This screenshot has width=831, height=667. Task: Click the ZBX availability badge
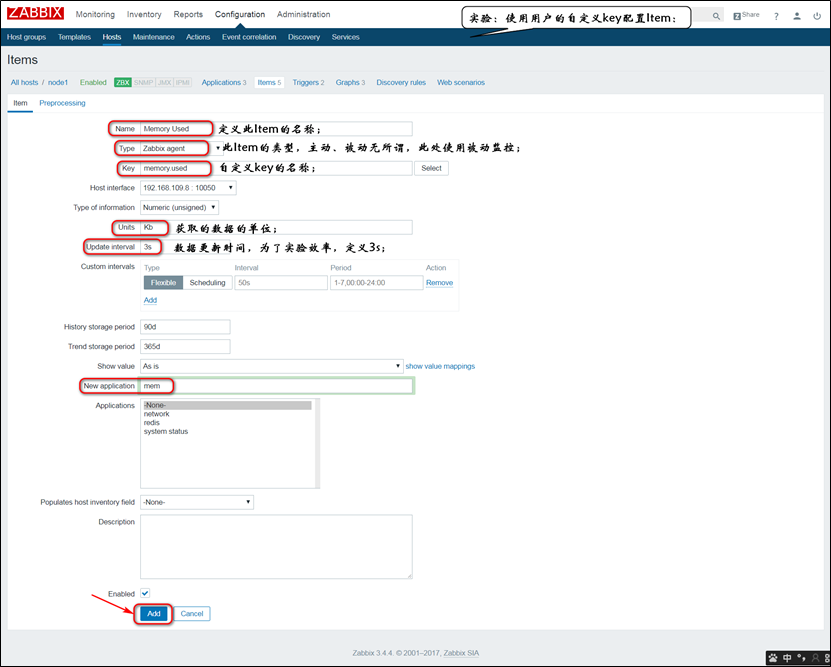tap(122, 83)
